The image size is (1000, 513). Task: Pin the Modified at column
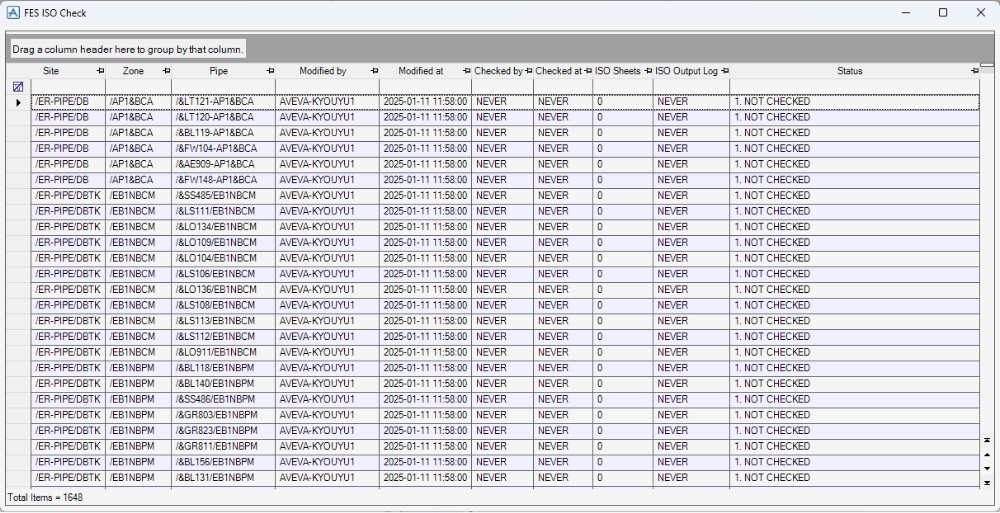point(466,71)
